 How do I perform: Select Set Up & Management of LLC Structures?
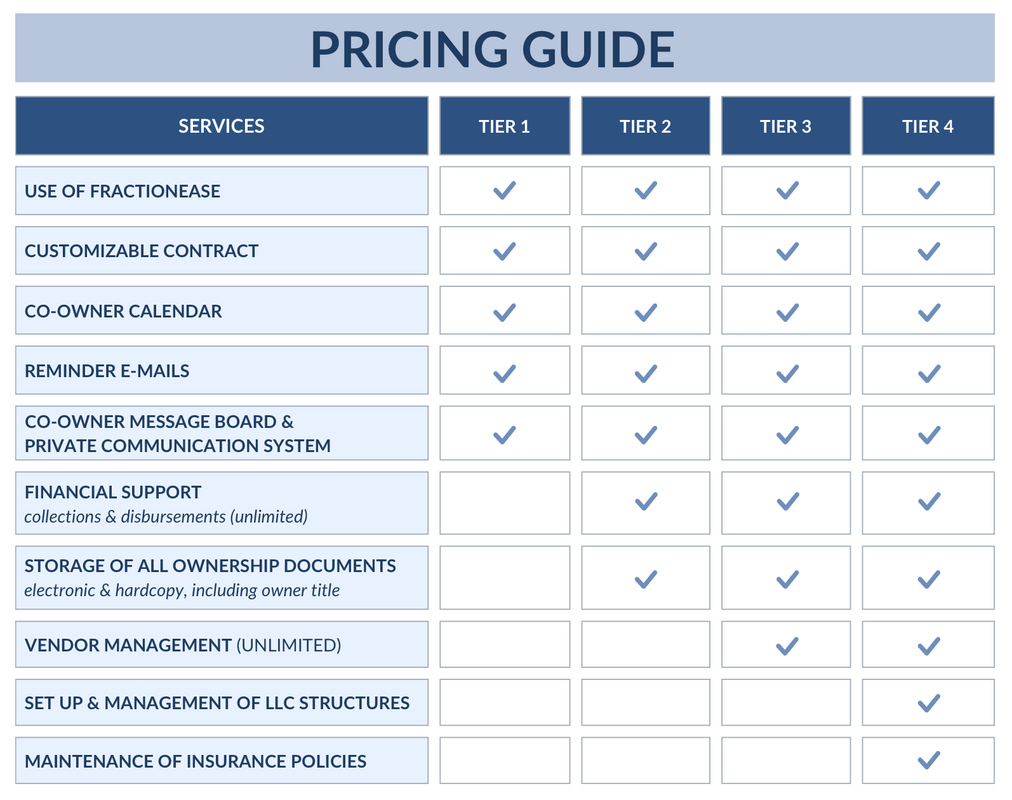217,703
